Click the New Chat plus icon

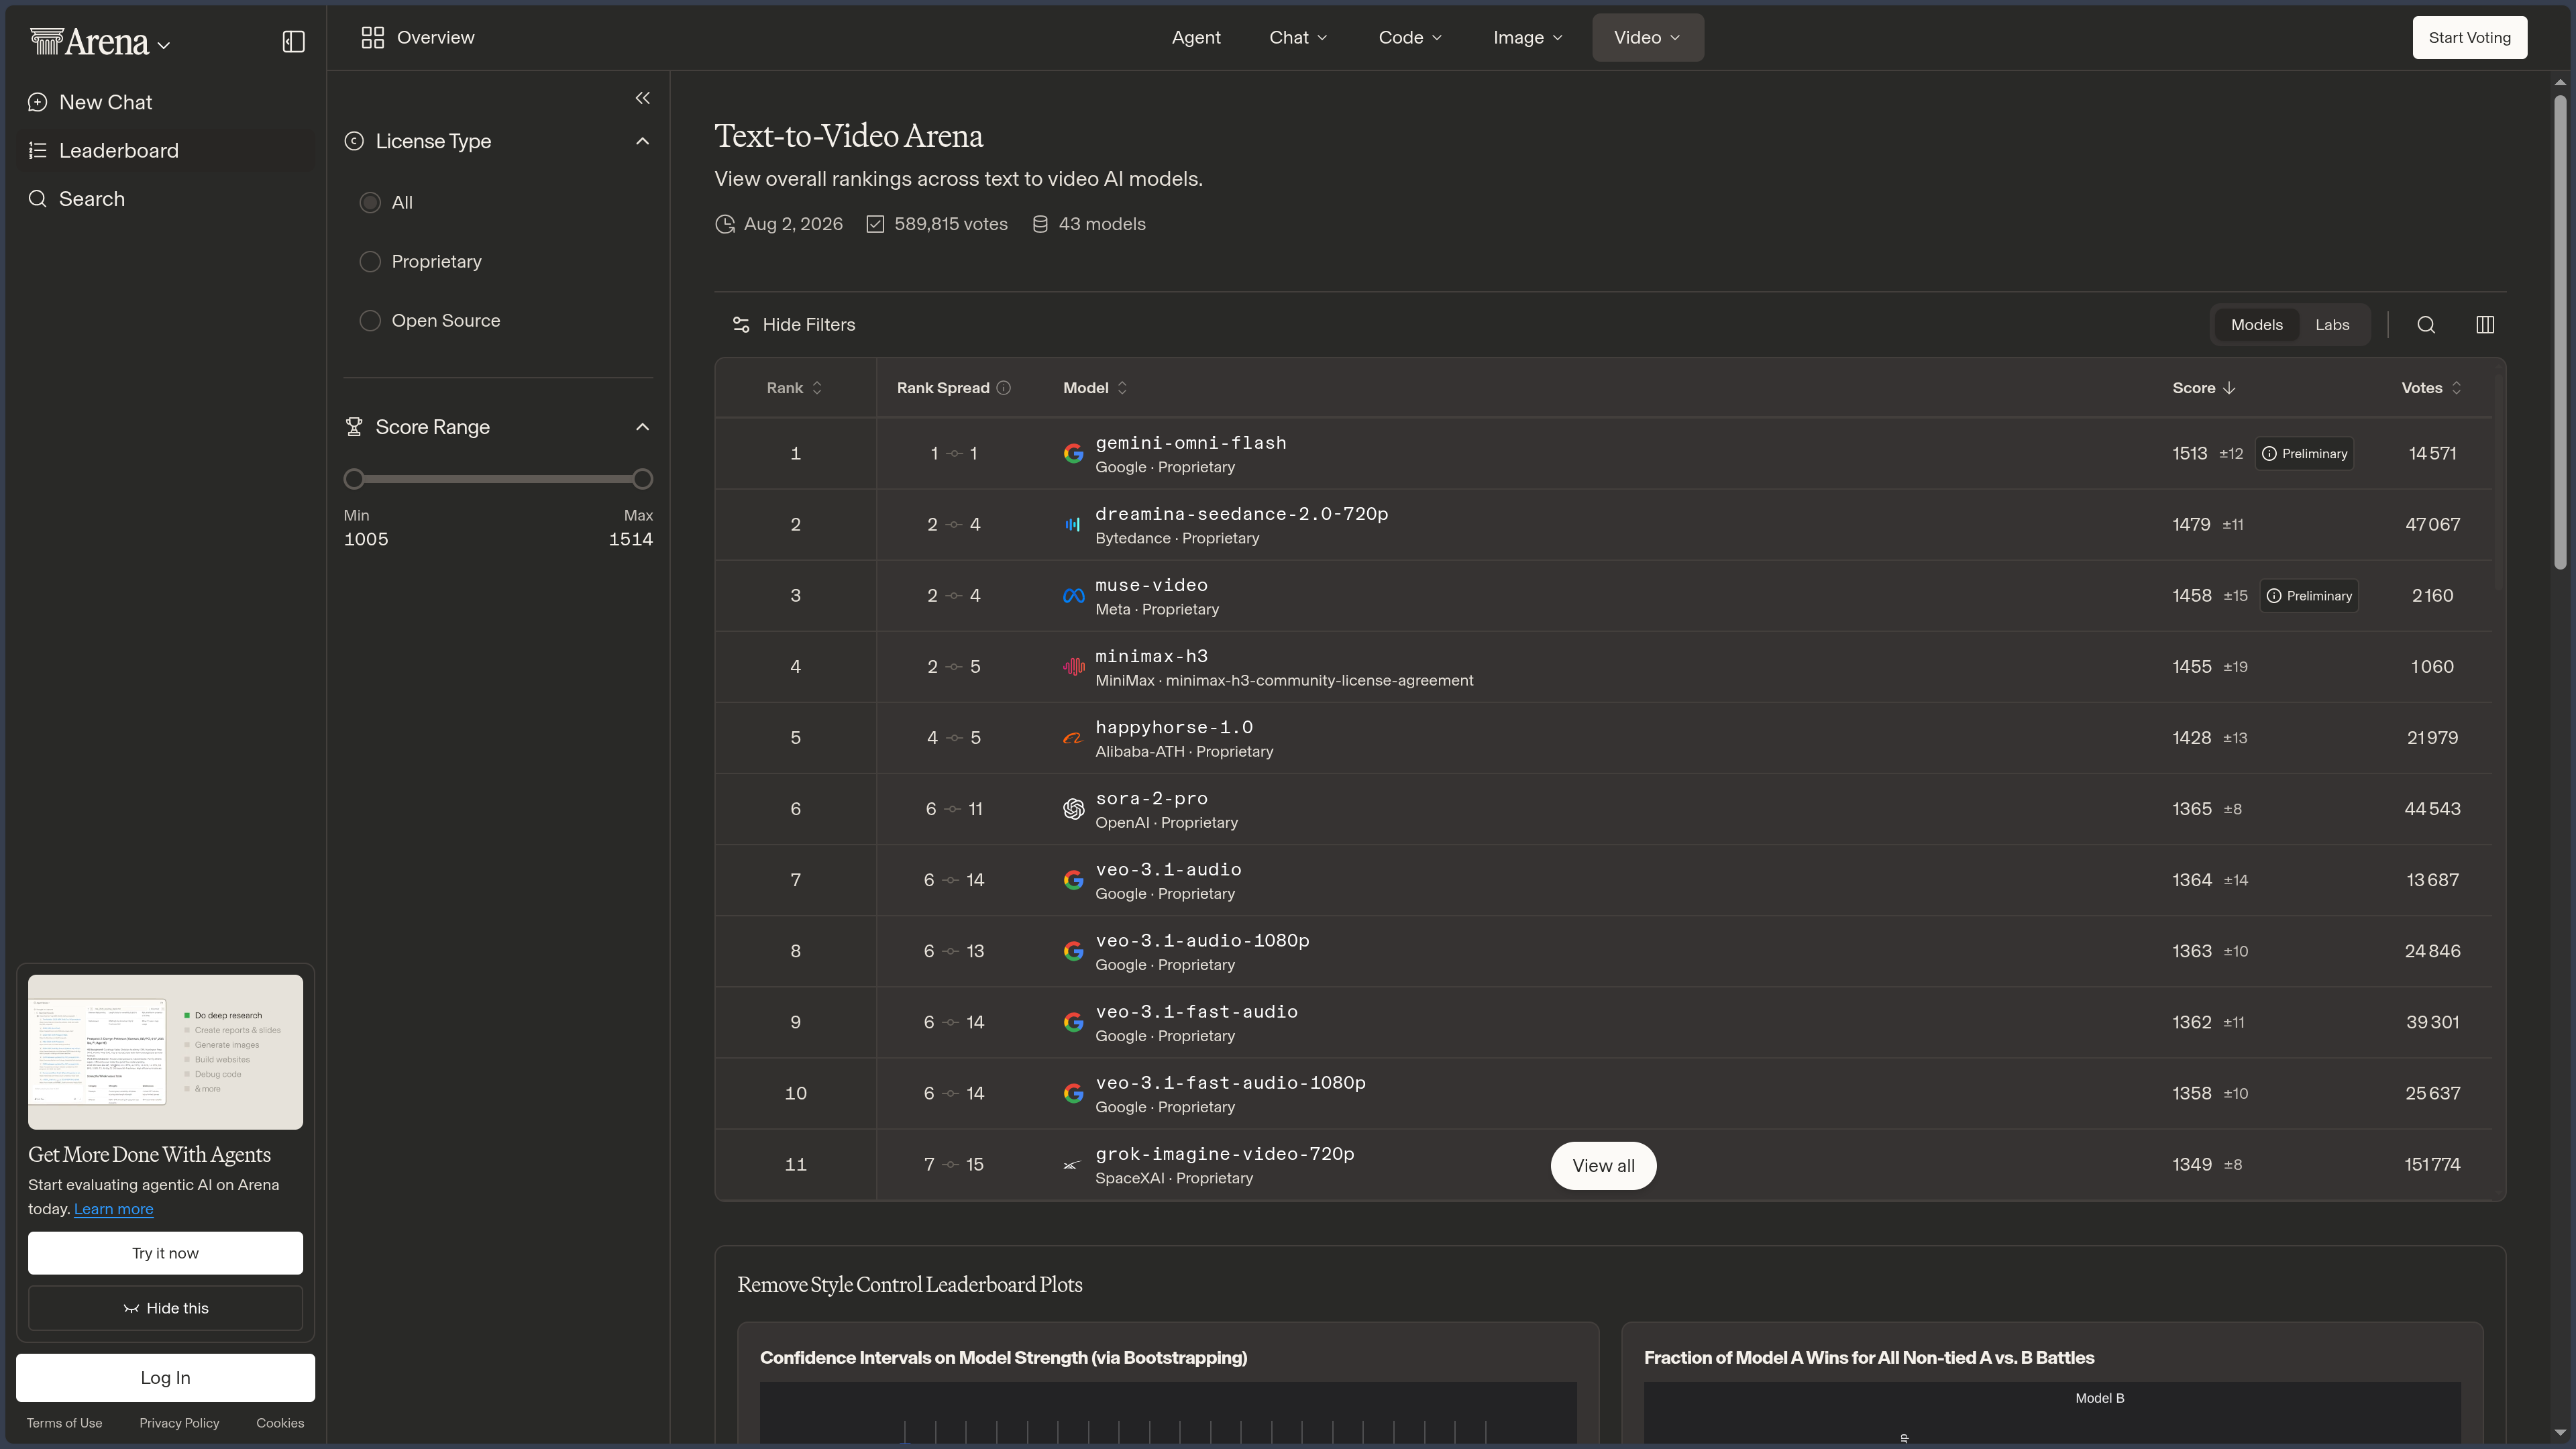pos(38,102)
